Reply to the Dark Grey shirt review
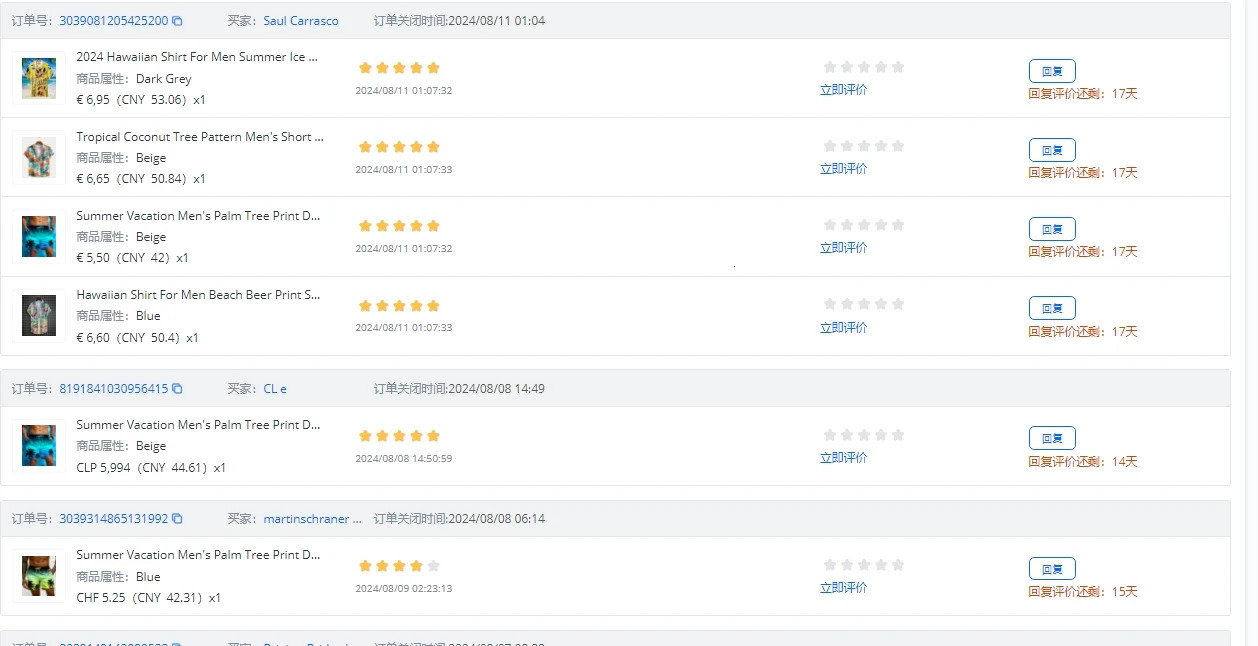This screenshot has width=1258, height=646. click(x=1051, y=70)
